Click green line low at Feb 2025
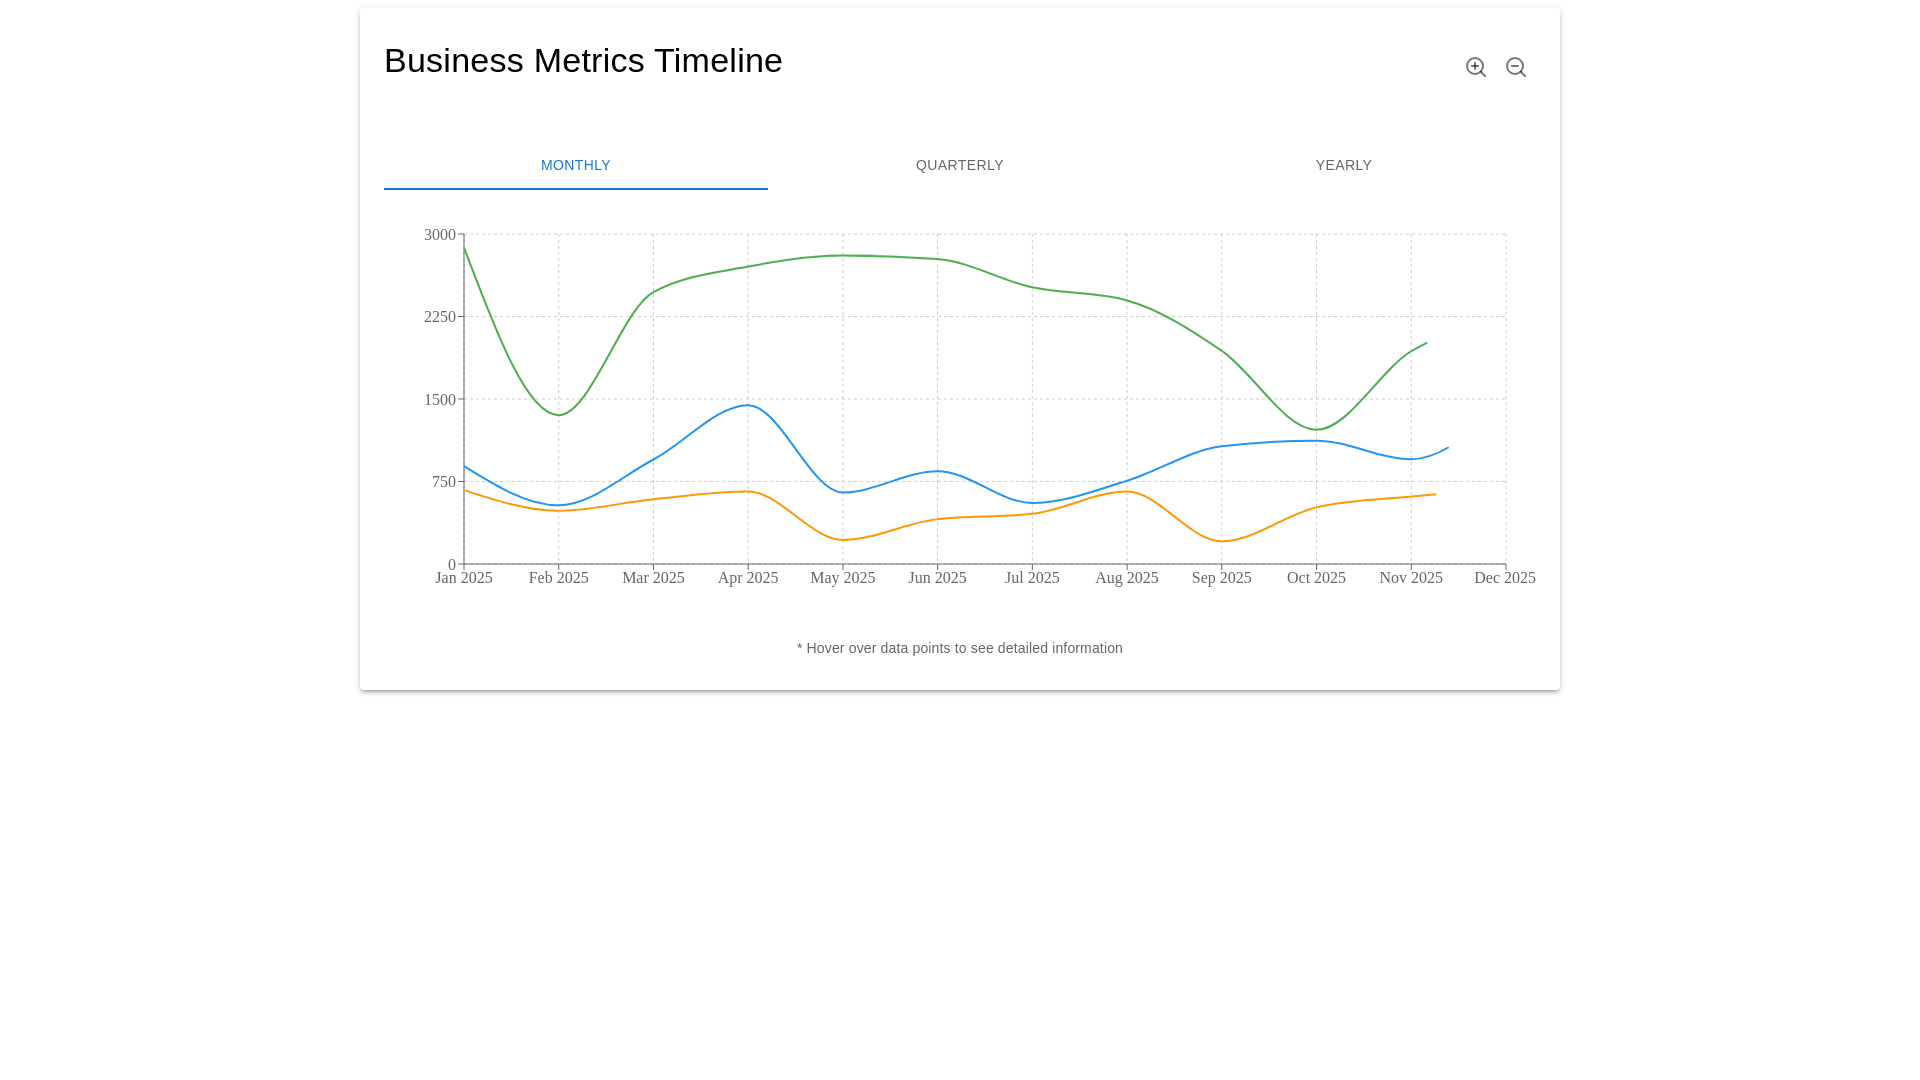This screenshot has height=1080, width=1920. tap(559, 415)
